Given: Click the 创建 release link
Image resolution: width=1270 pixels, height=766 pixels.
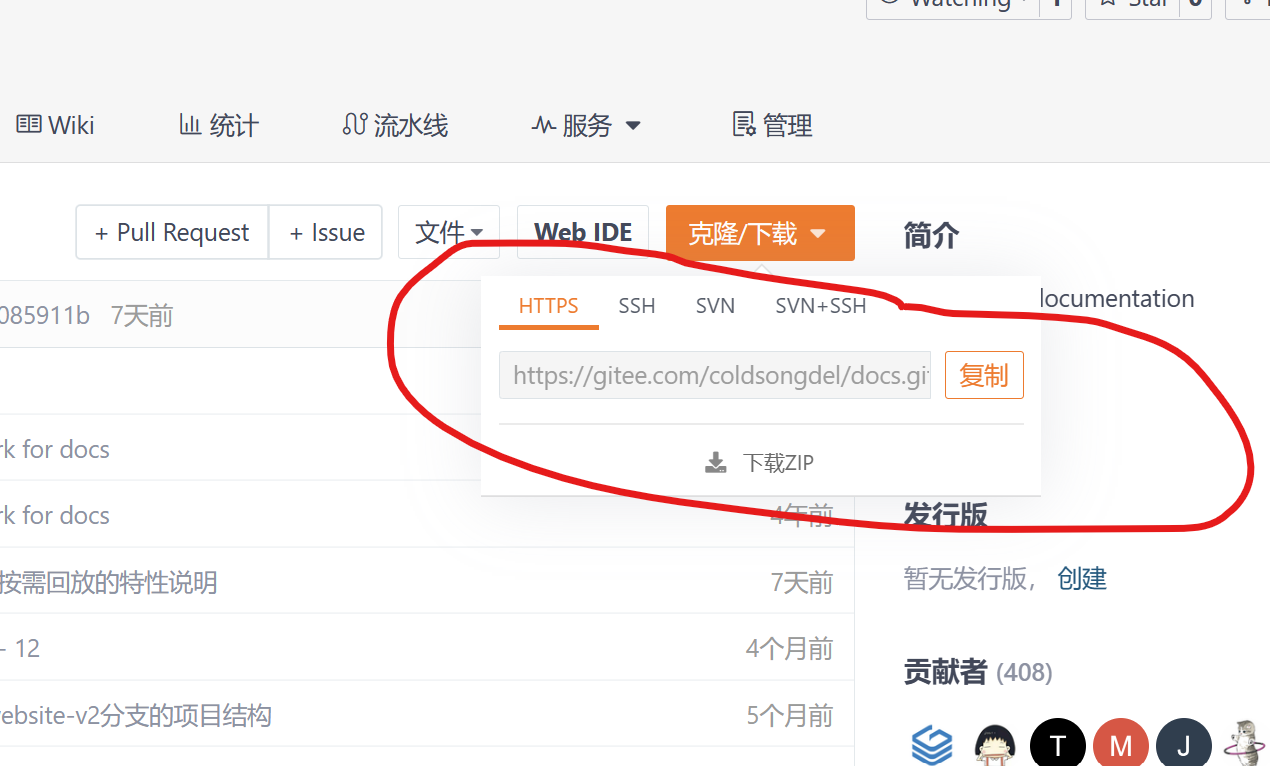Looking at the screenshot, I should 1082,578.
